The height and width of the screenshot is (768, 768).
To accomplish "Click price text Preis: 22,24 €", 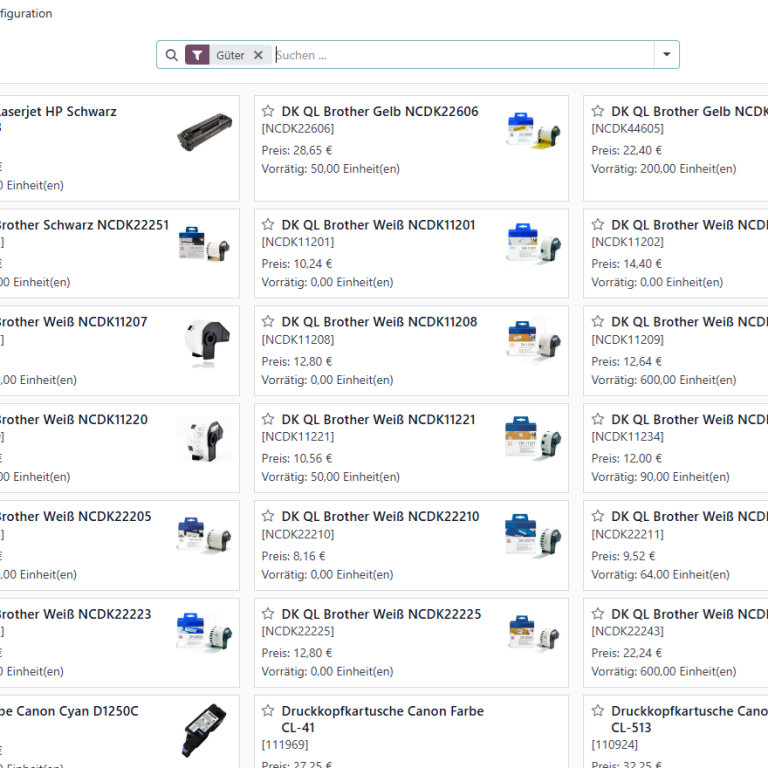I will coord(626,653).
